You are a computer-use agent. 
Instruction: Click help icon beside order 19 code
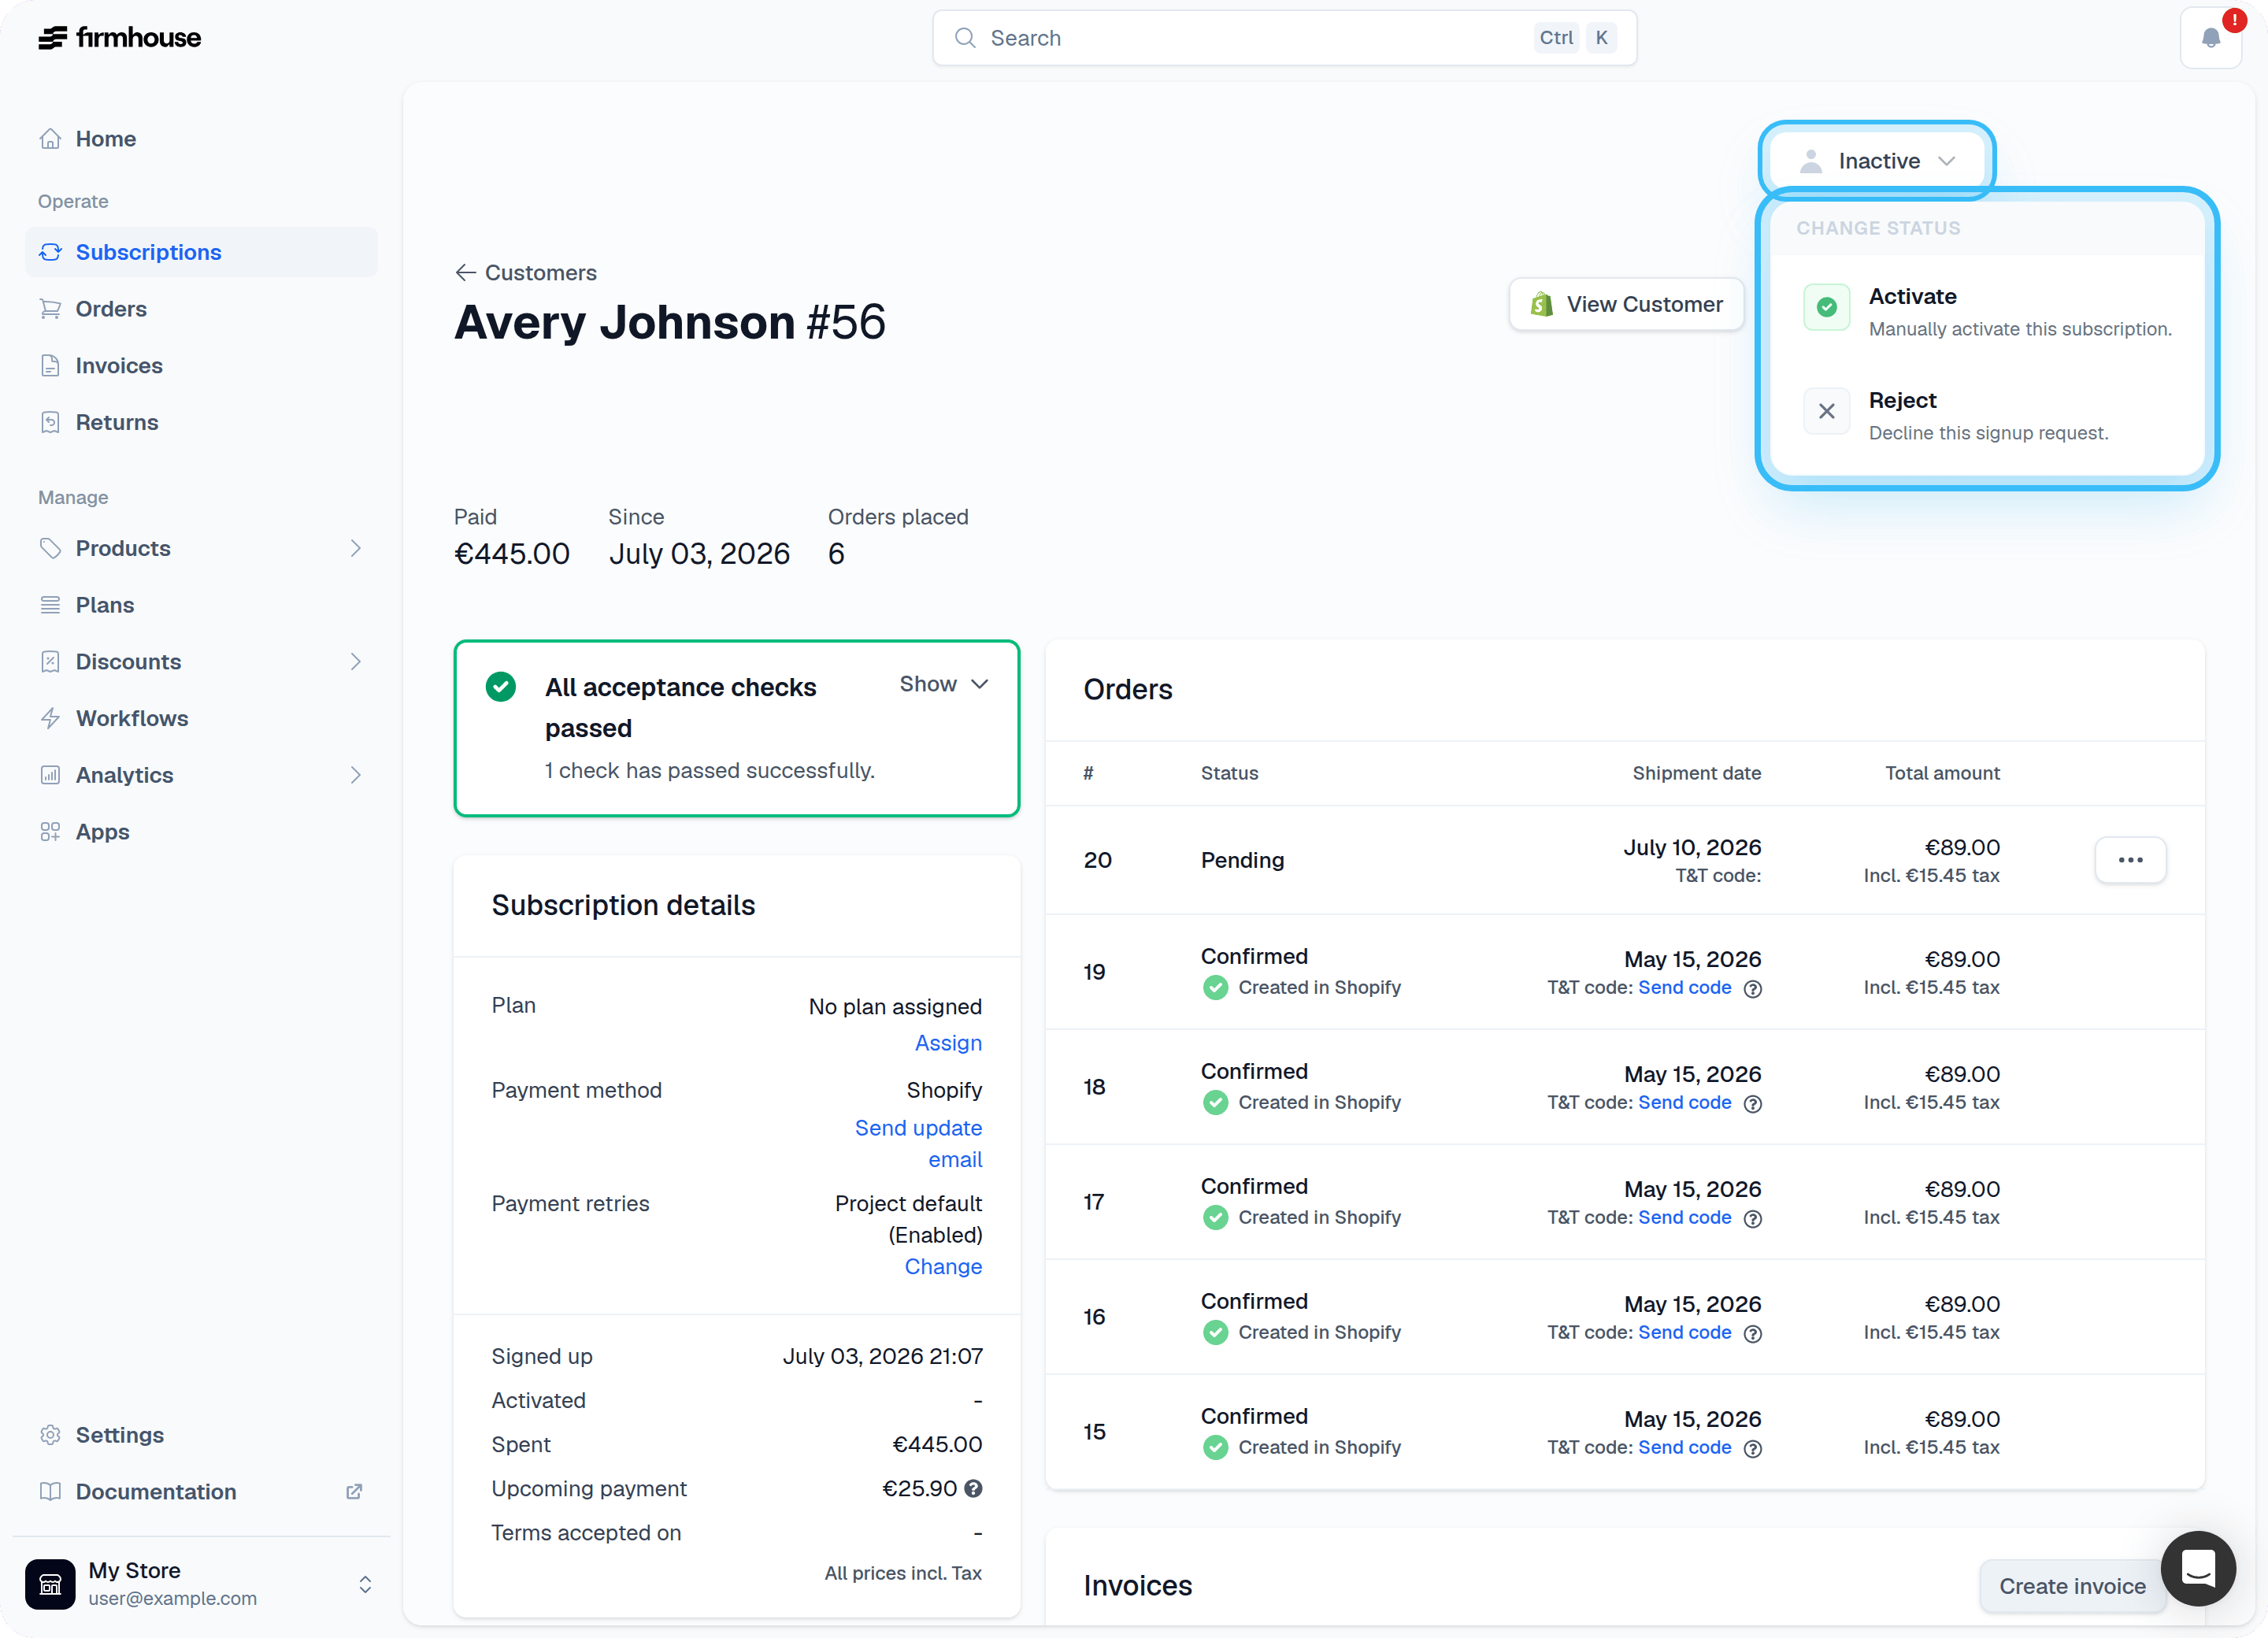[1752, 989]
